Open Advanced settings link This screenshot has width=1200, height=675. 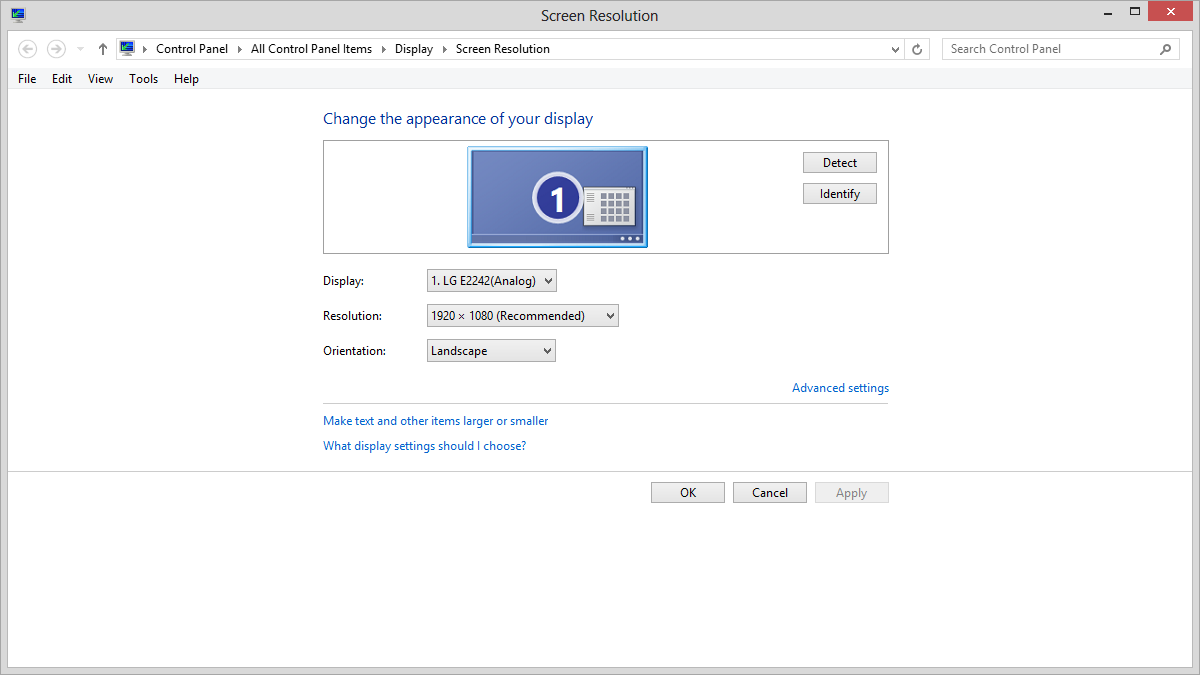pos(840,388)
